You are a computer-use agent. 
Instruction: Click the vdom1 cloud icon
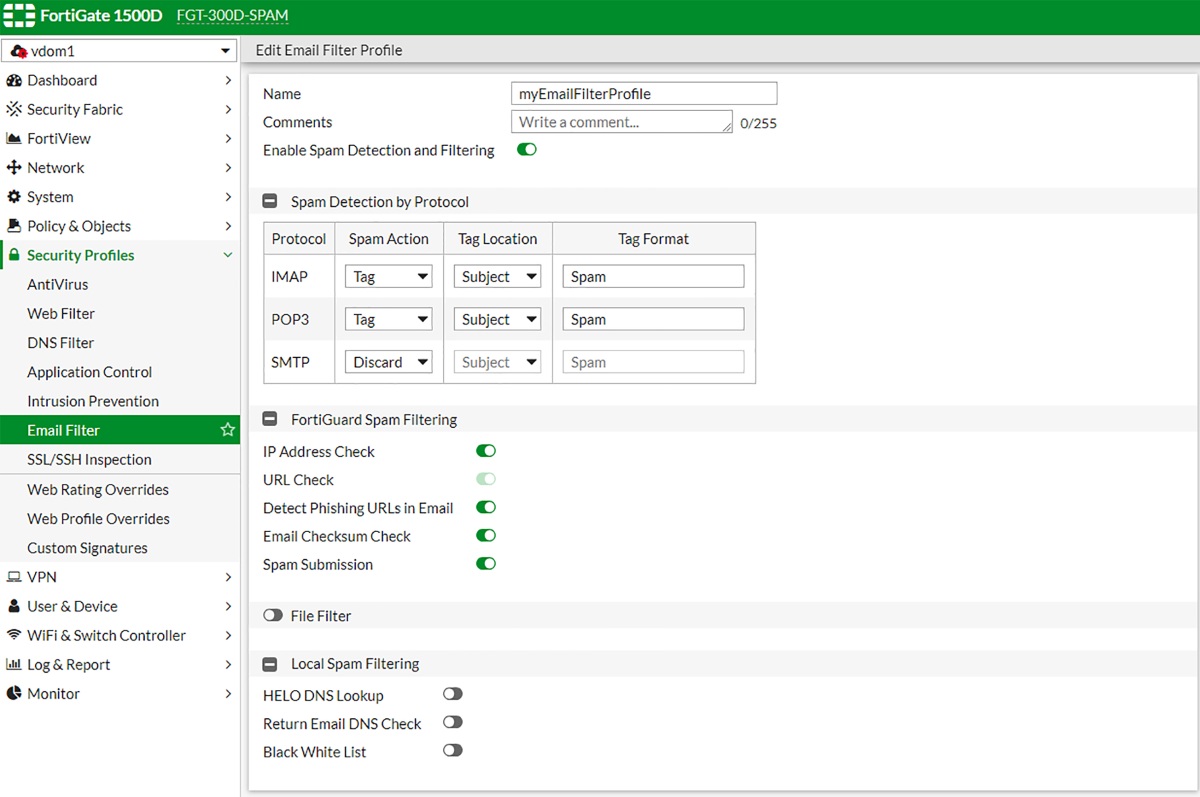19,51
